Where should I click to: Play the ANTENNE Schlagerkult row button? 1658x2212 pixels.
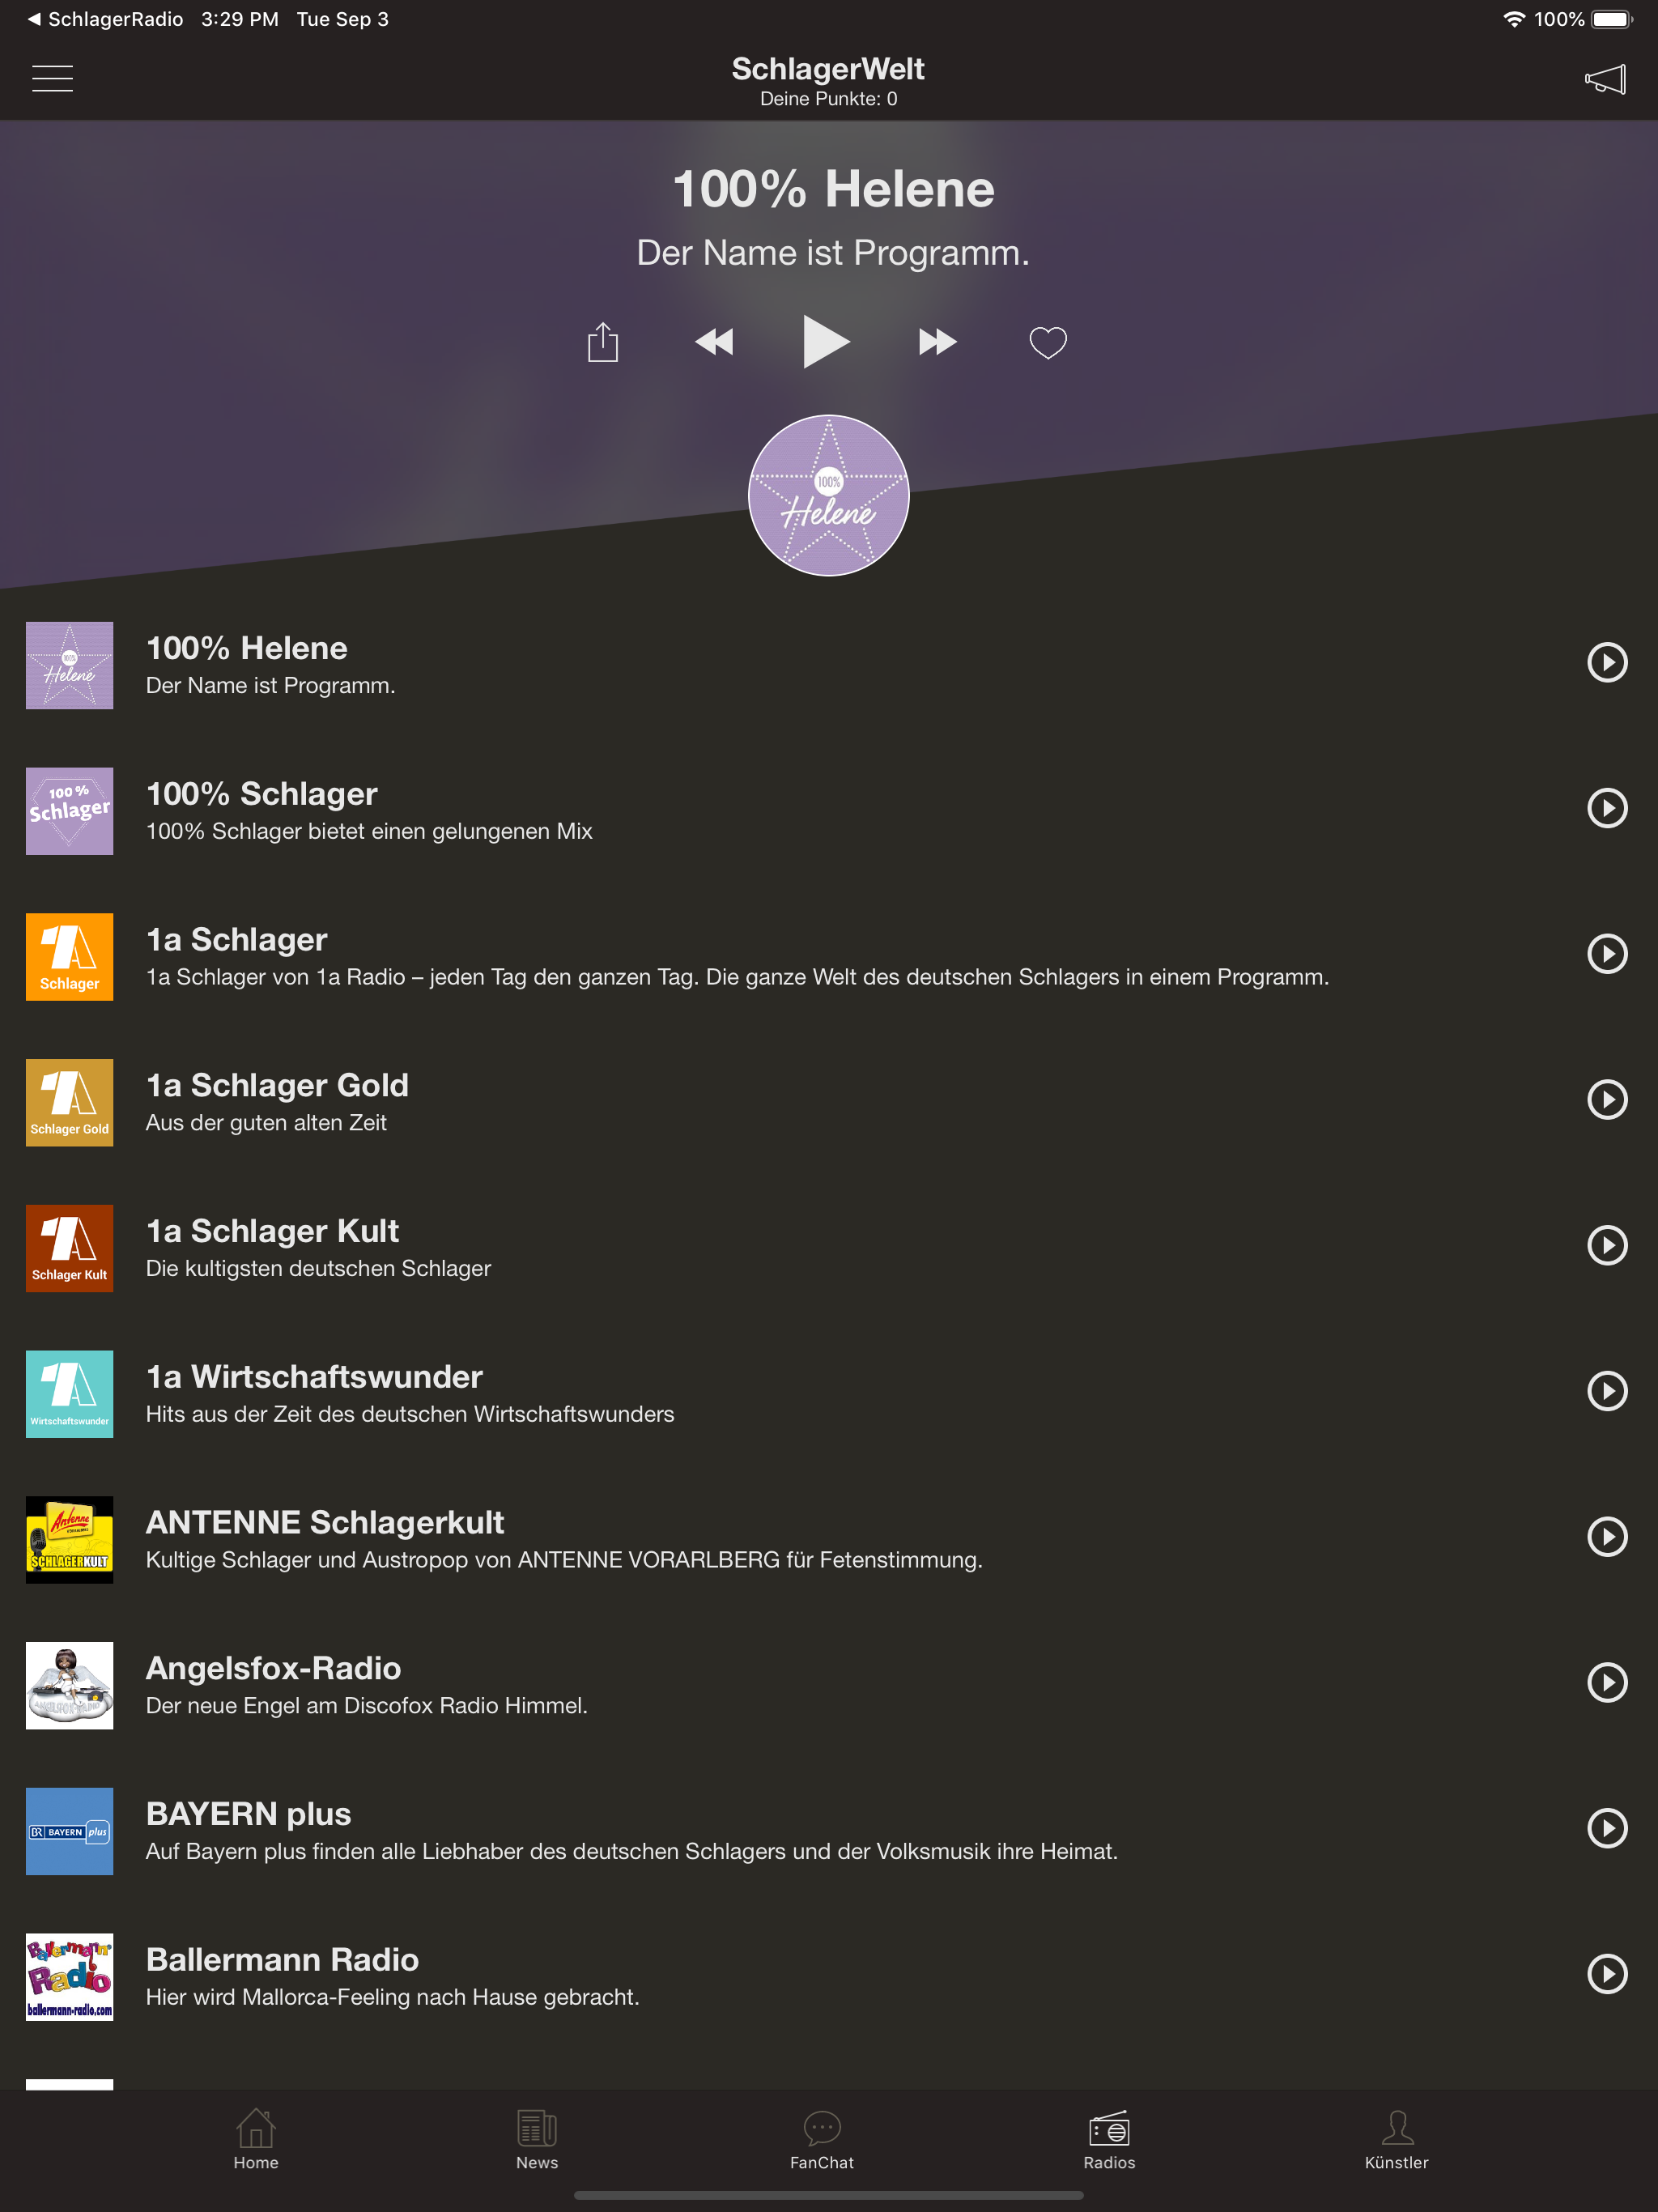(x=1607, y=1537)
